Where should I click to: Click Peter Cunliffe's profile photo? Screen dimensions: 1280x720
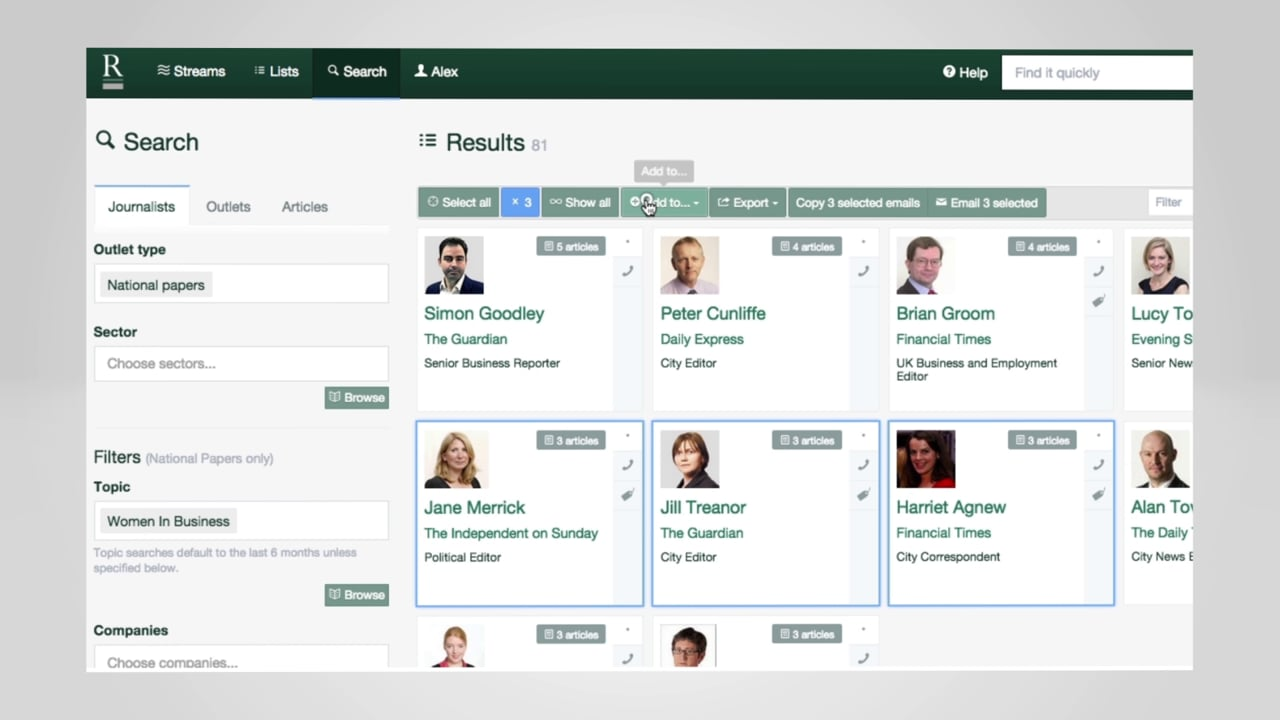690,265
